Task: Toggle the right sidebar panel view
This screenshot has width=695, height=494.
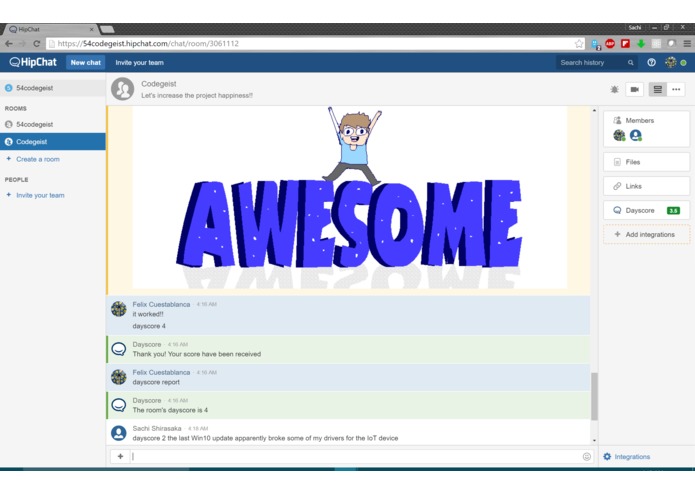Action: [657, 89]
